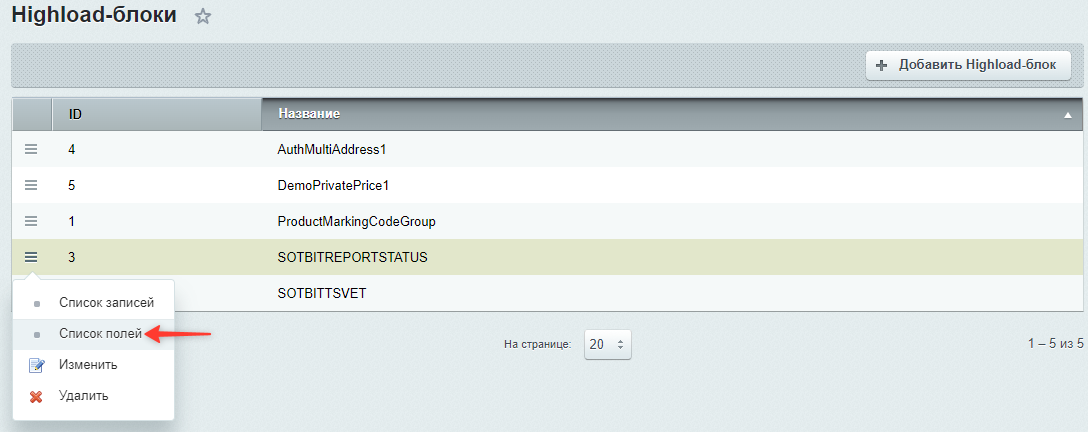Open SOTBITTSVET highload block row

click(x=321, y=293)
